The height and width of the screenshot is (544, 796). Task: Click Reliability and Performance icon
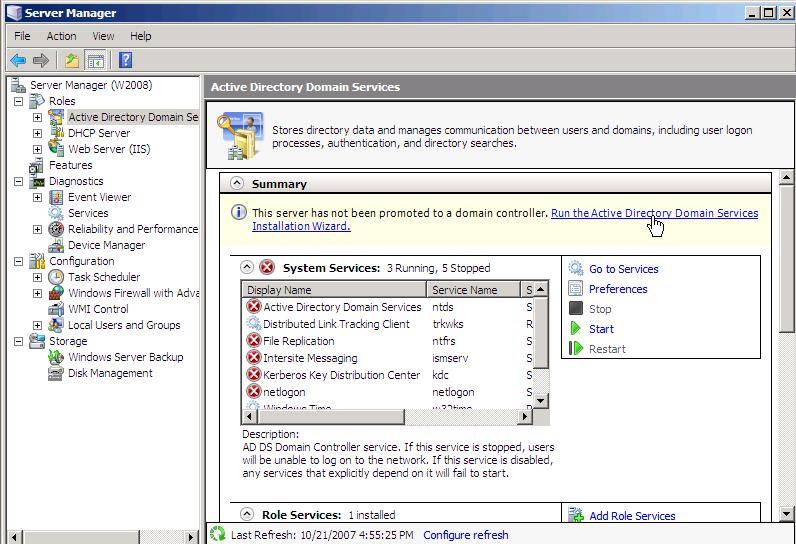(x=56, y=229)
